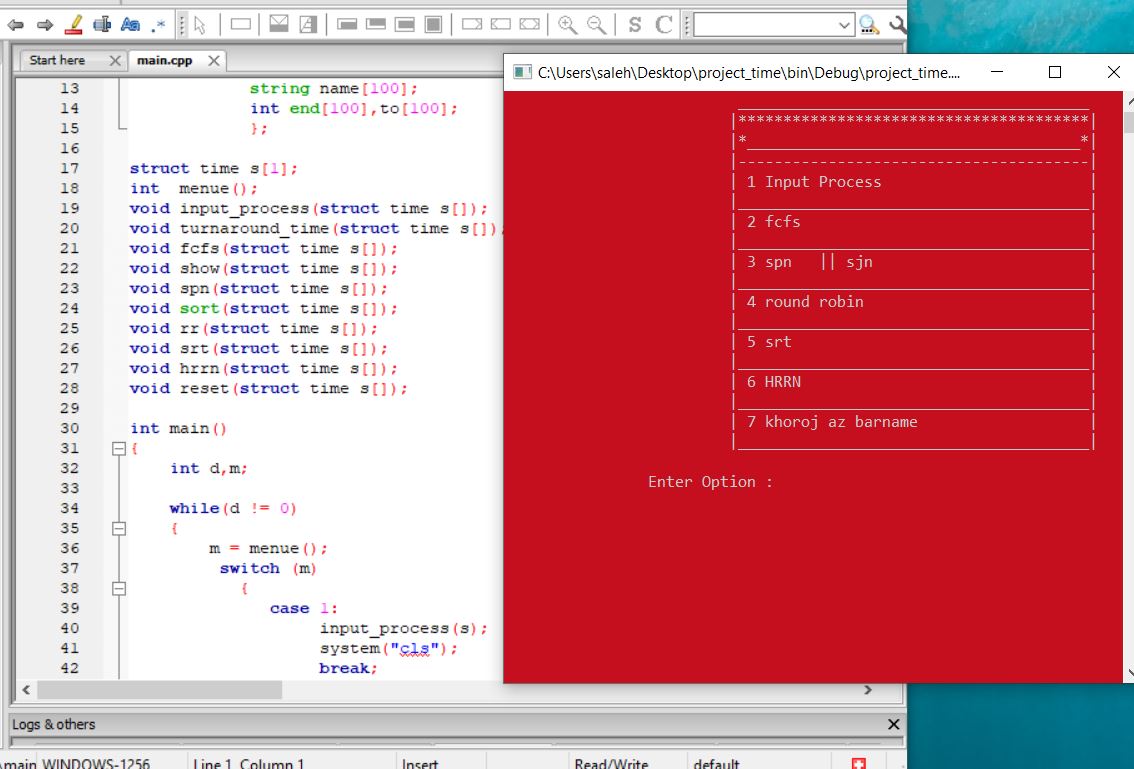Screen dimensions: 1134x769
Task: Run search with magnifier icon
Action: (x=868, y=24)
